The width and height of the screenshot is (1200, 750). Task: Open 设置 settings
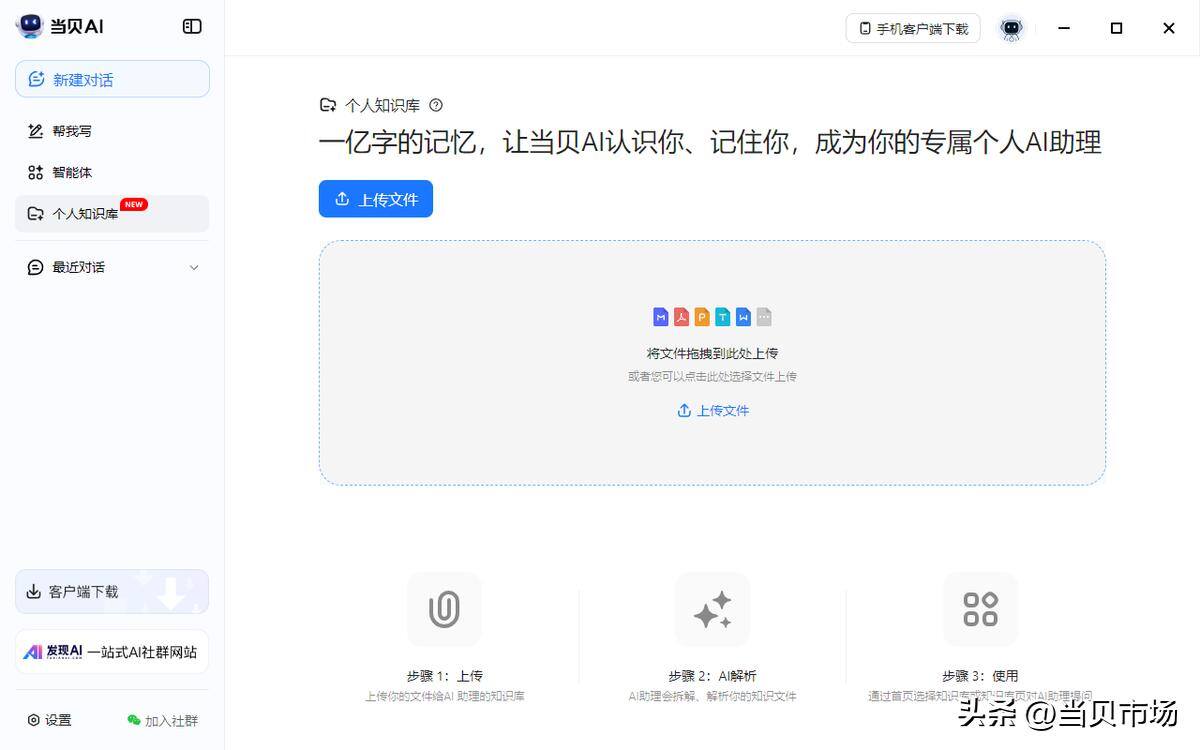[x=50, y=720]
